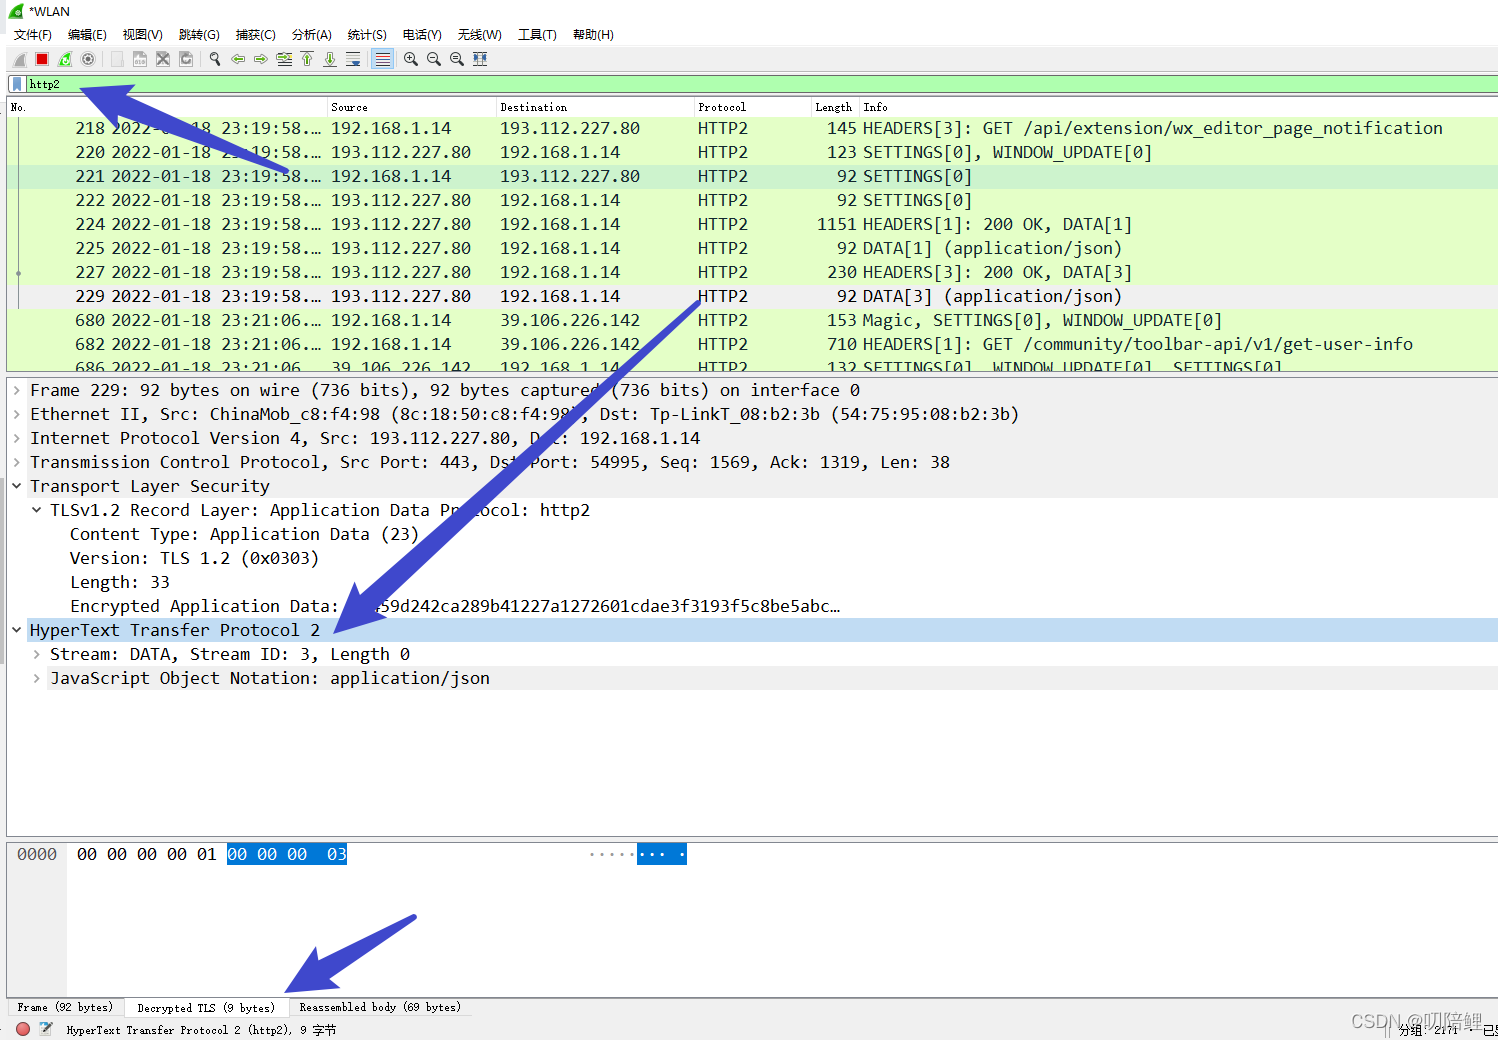The width and height of the screenshot is (1498, 1040).
Task: Close the capture file with X icon
Action: coord(163,59)
